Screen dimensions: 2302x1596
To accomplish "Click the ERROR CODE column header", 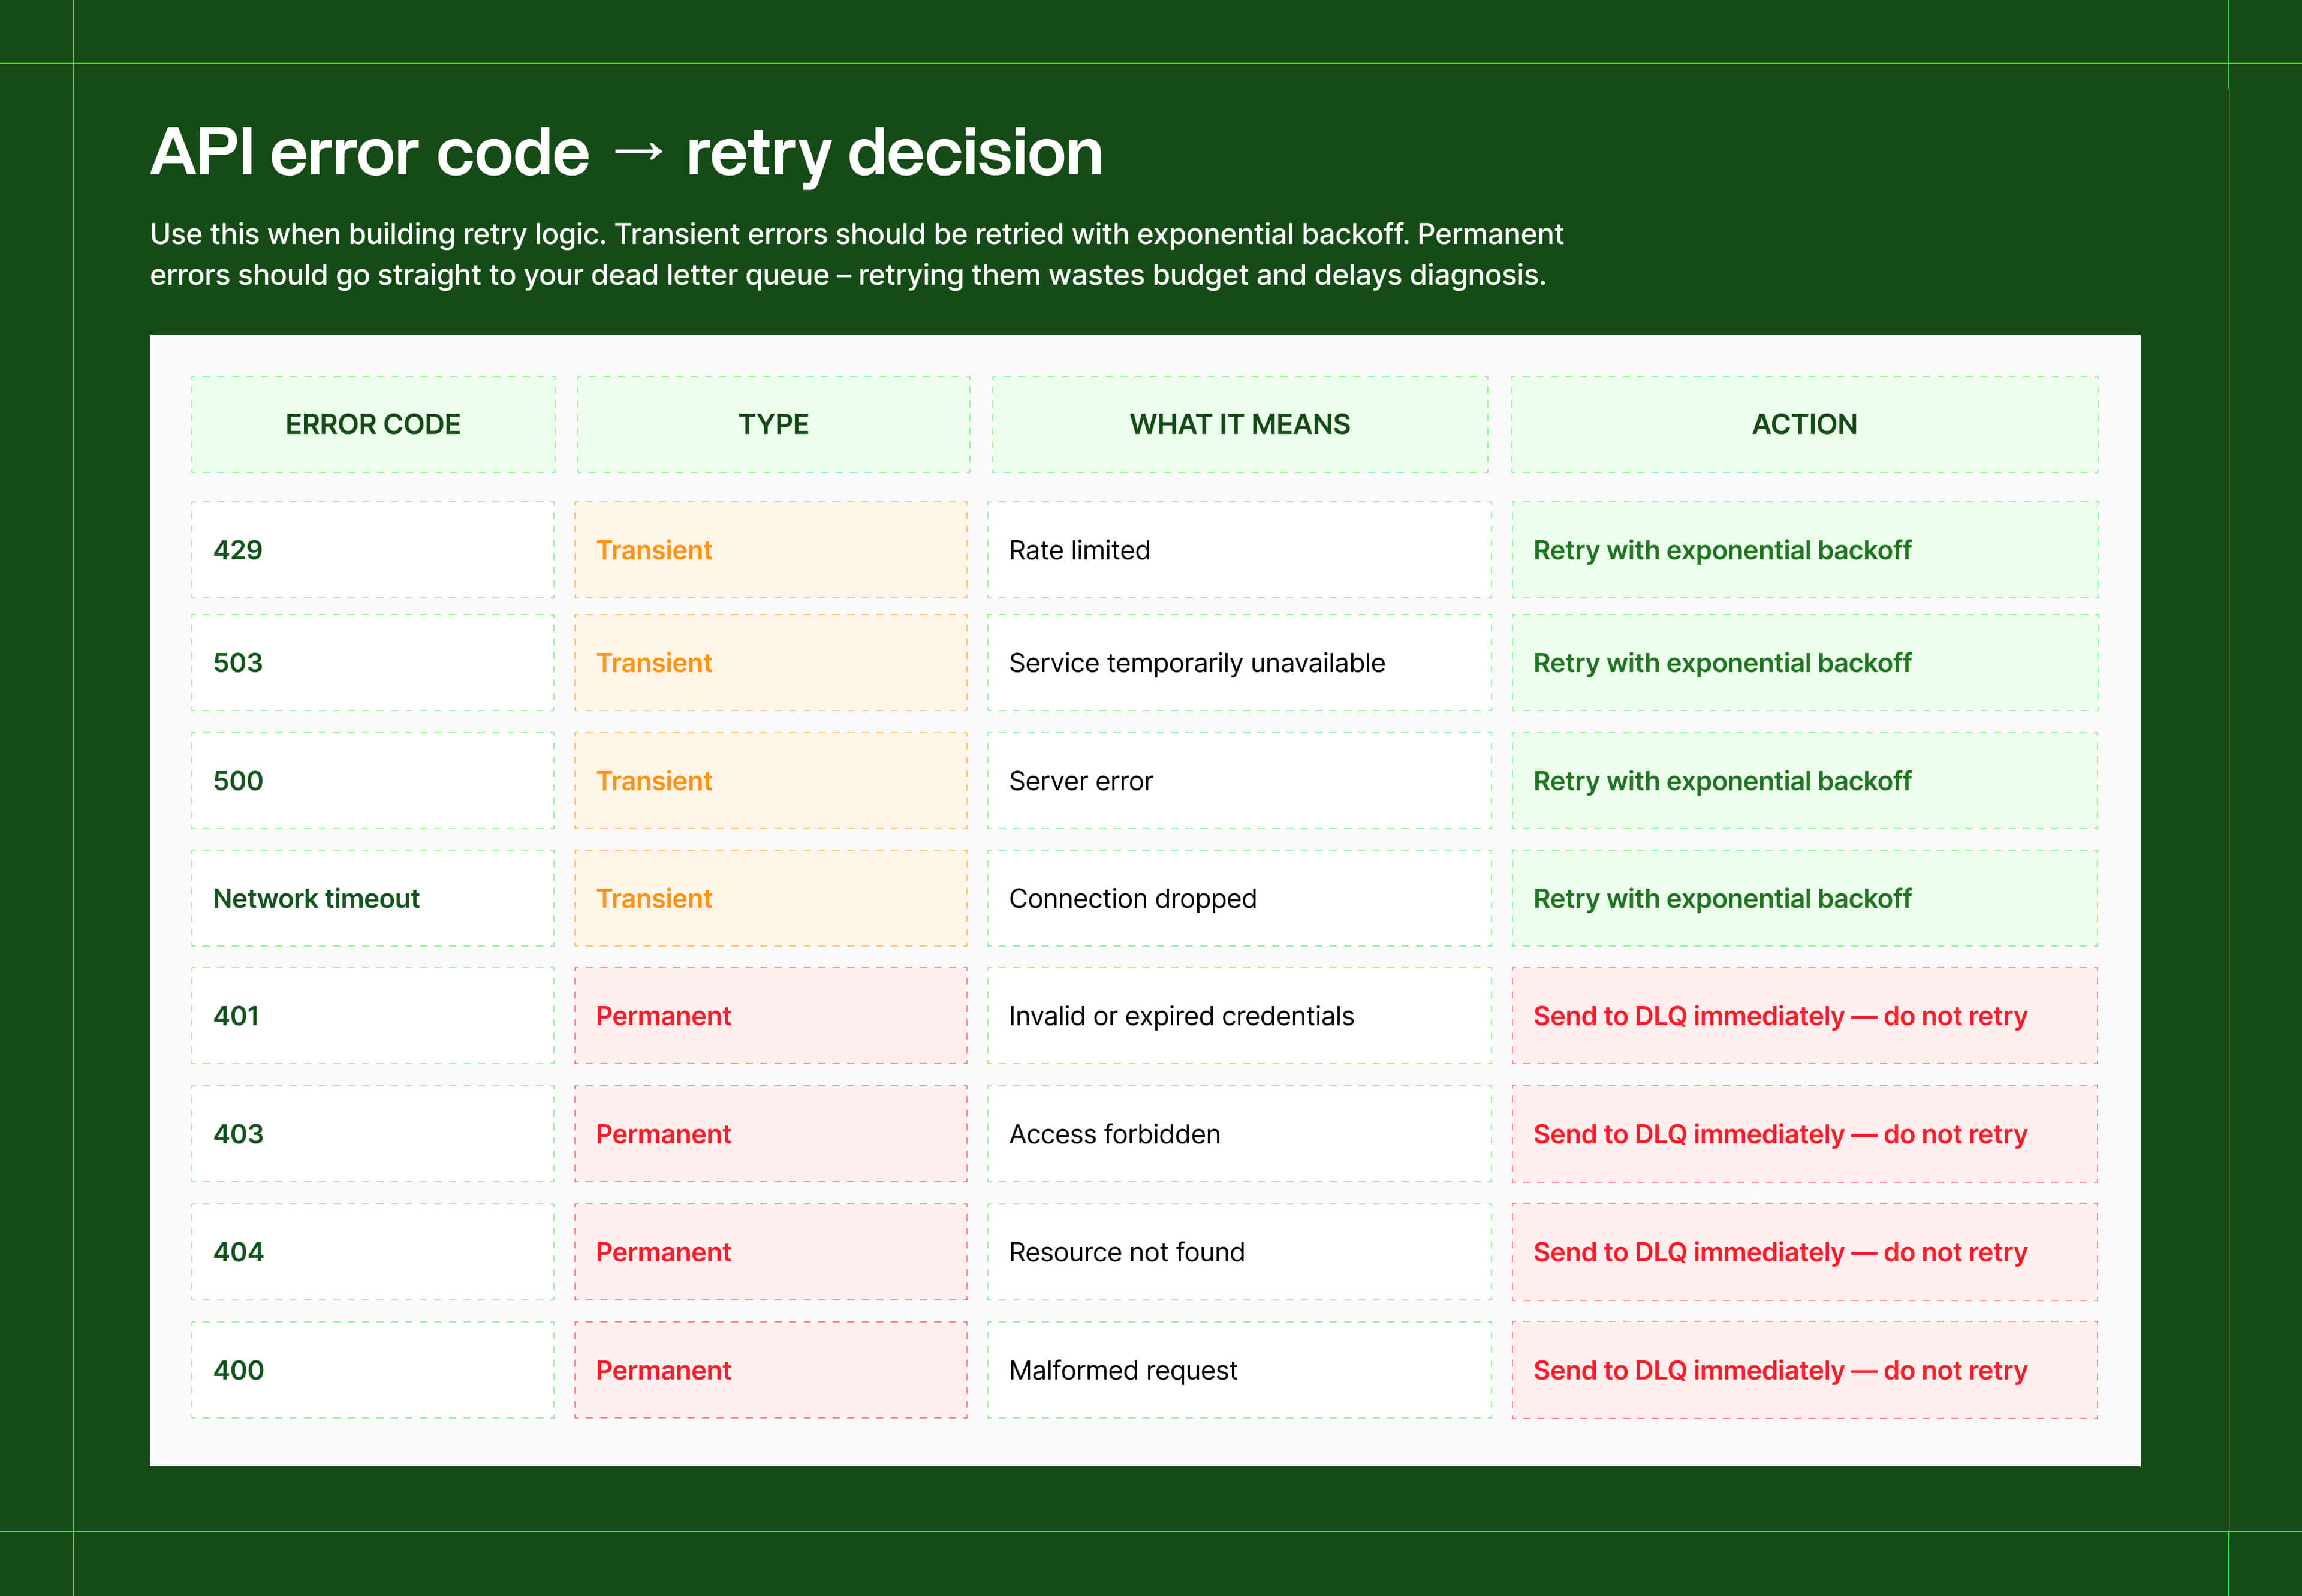I will [373, 424].
